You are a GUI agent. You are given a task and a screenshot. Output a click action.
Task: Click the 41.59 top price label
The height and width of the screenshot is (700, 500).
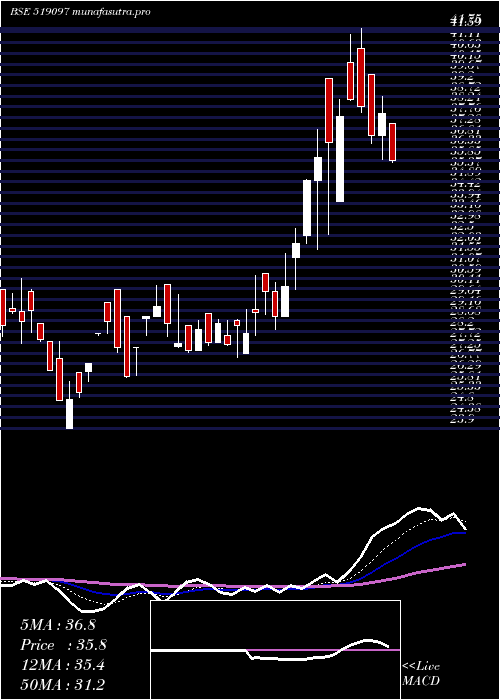tap(466, 20)
